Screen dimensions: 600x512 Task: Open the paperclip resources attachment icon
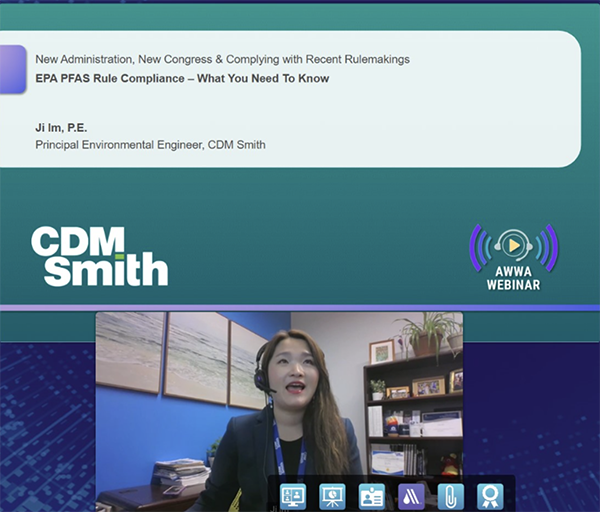451,496
